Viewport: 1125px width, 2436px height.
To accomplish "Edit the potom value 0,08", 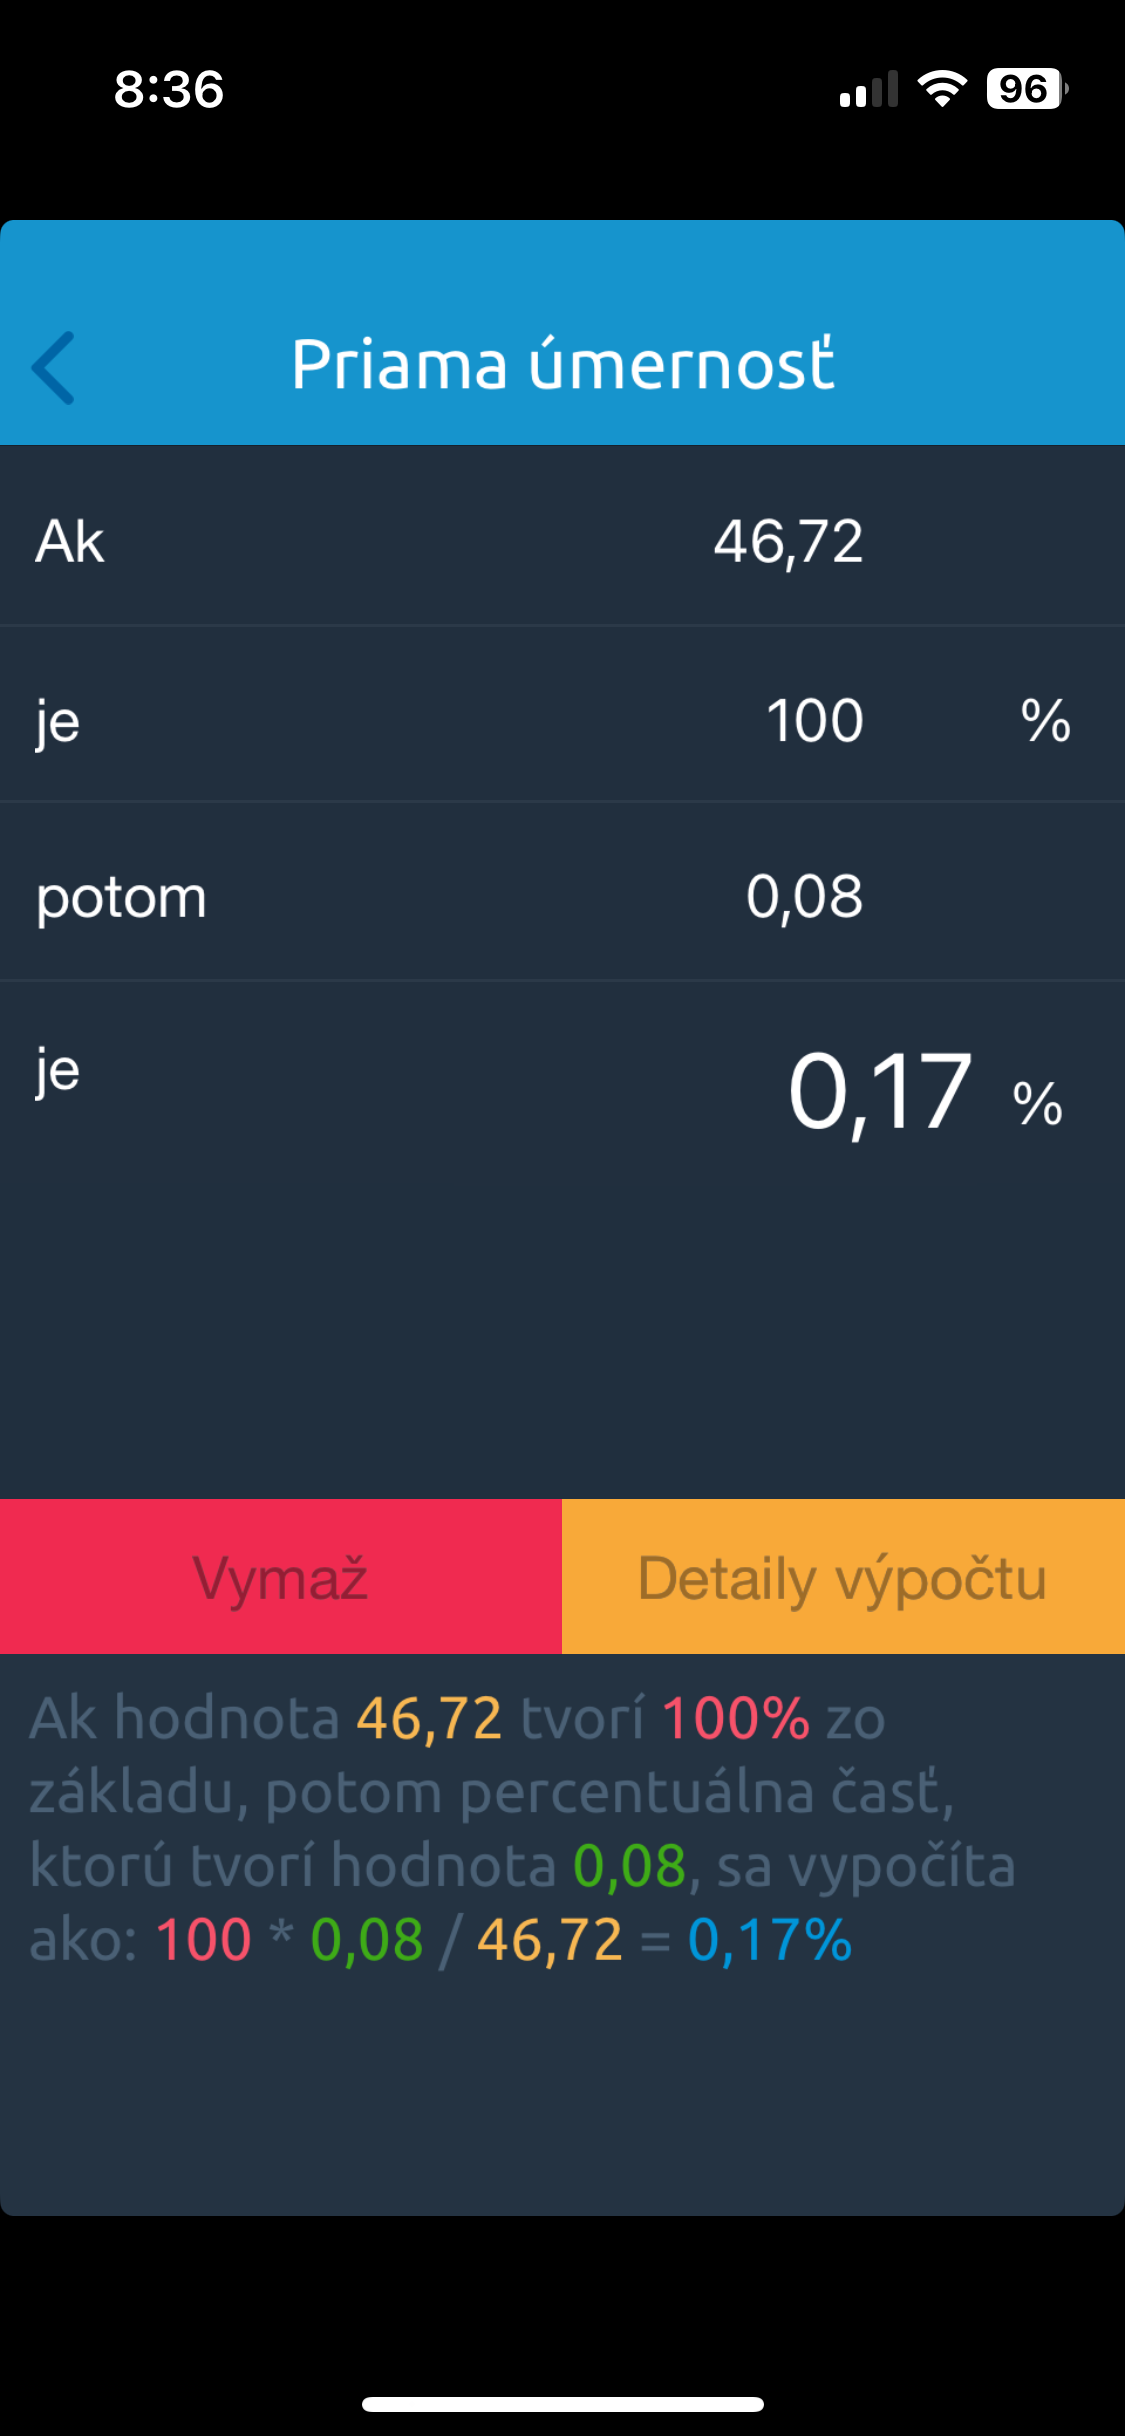I will (x=804, y=896).
